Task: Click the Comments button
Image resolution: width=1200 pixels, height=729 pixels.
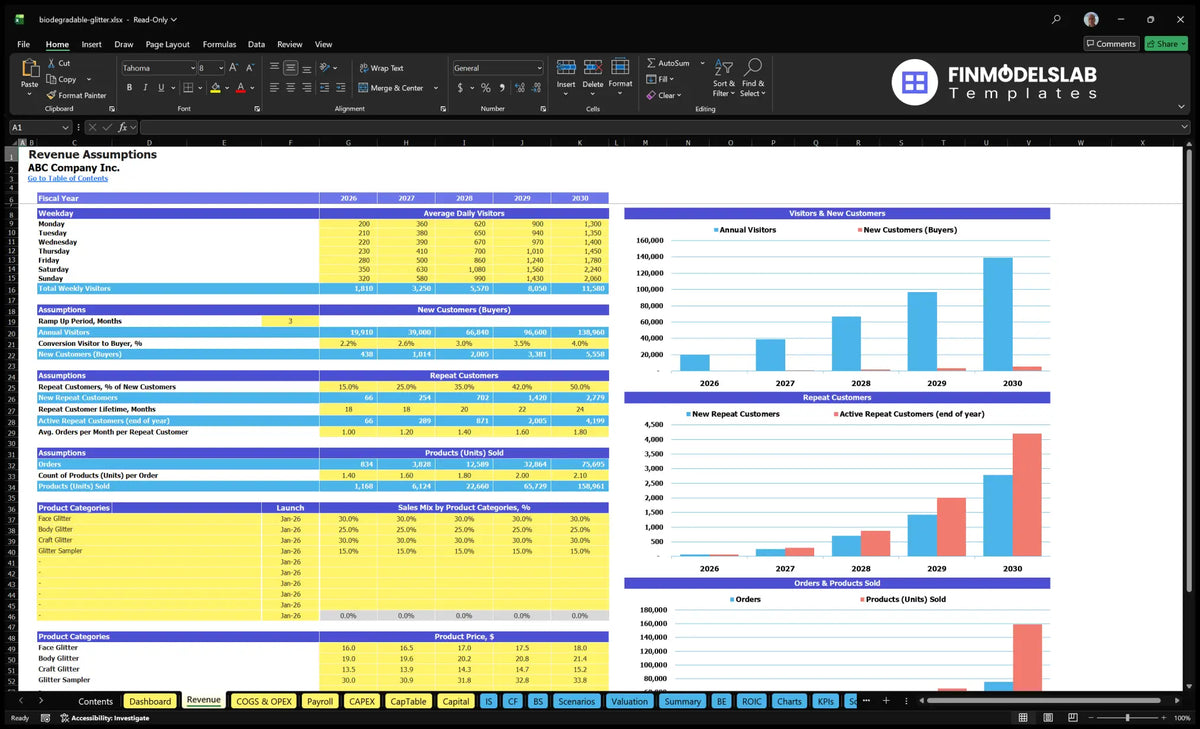Action: point(1111,44)
